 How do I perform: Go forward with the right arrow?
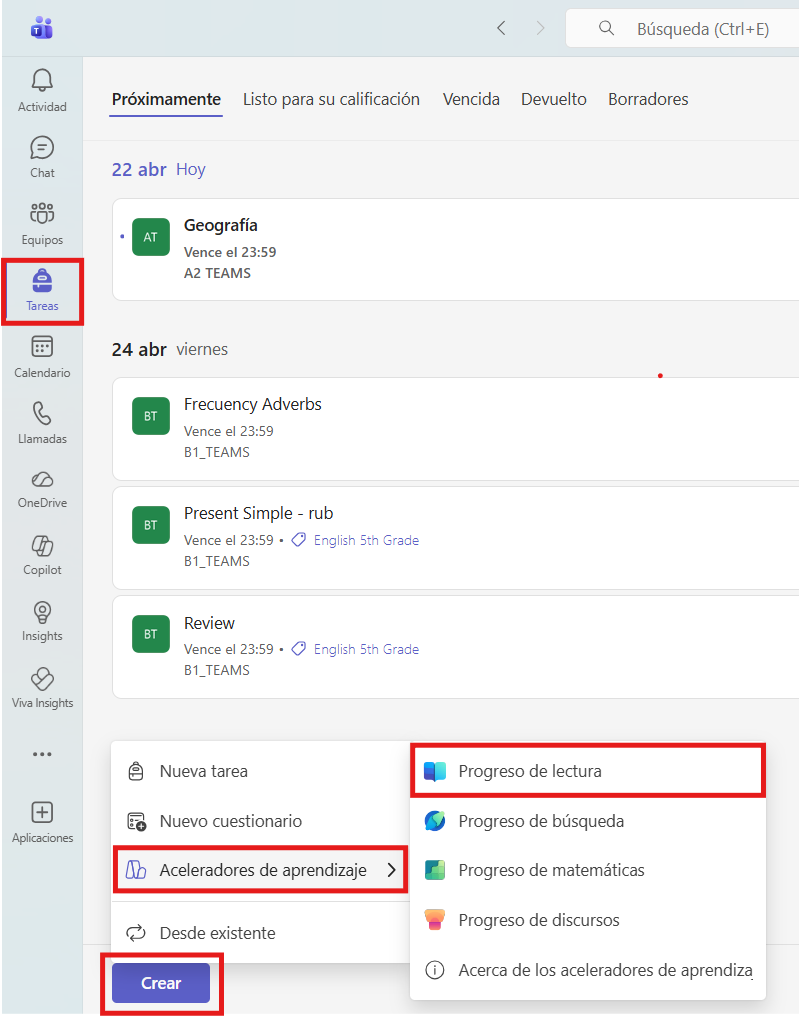tap(540, 28)
